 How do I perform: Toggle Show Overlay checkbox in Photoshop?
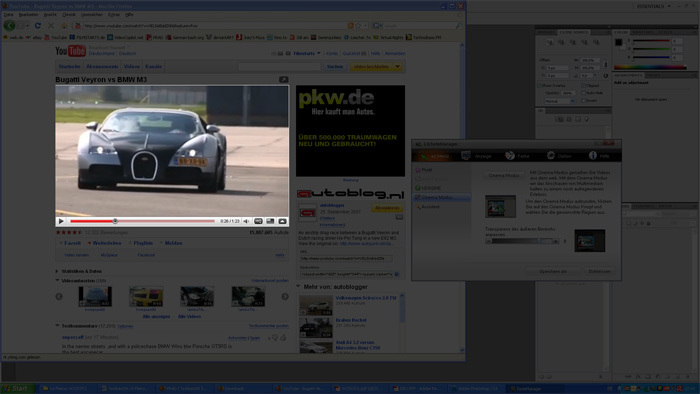[539, 85]
